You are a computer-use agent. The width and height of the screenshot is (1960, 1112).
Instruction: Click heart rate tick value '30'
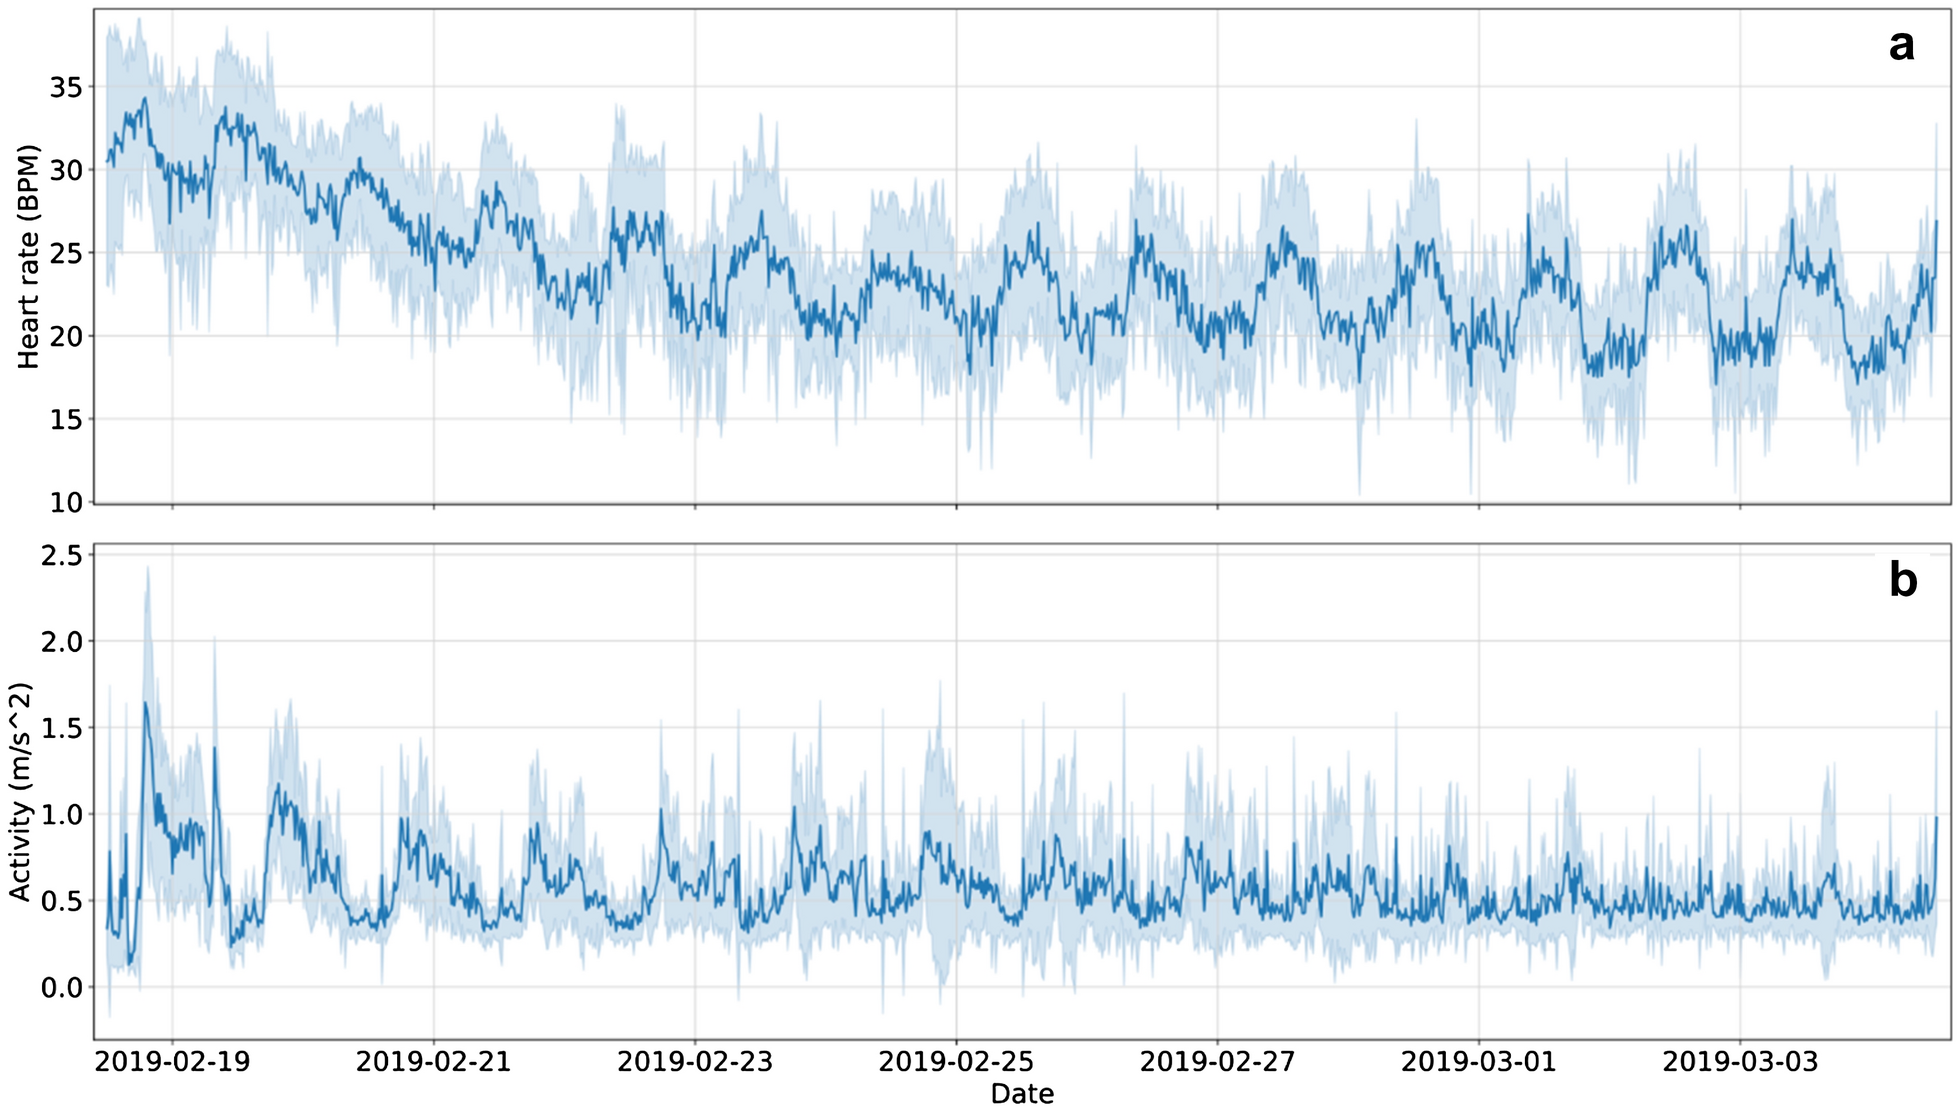[x=66, y=170]
